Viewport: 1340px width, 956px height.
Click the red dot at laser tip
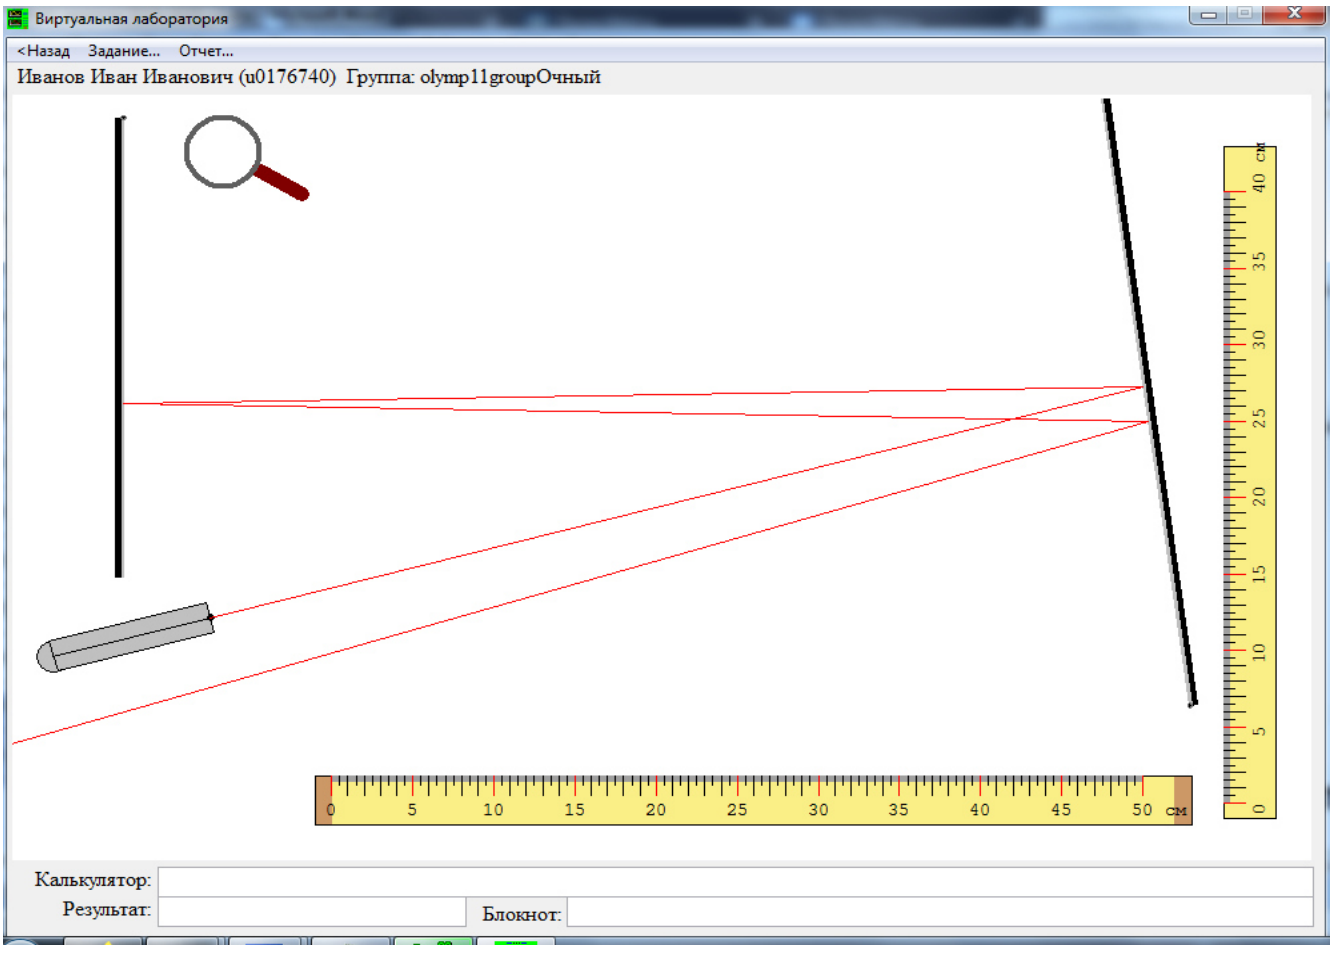pos(211,617)
